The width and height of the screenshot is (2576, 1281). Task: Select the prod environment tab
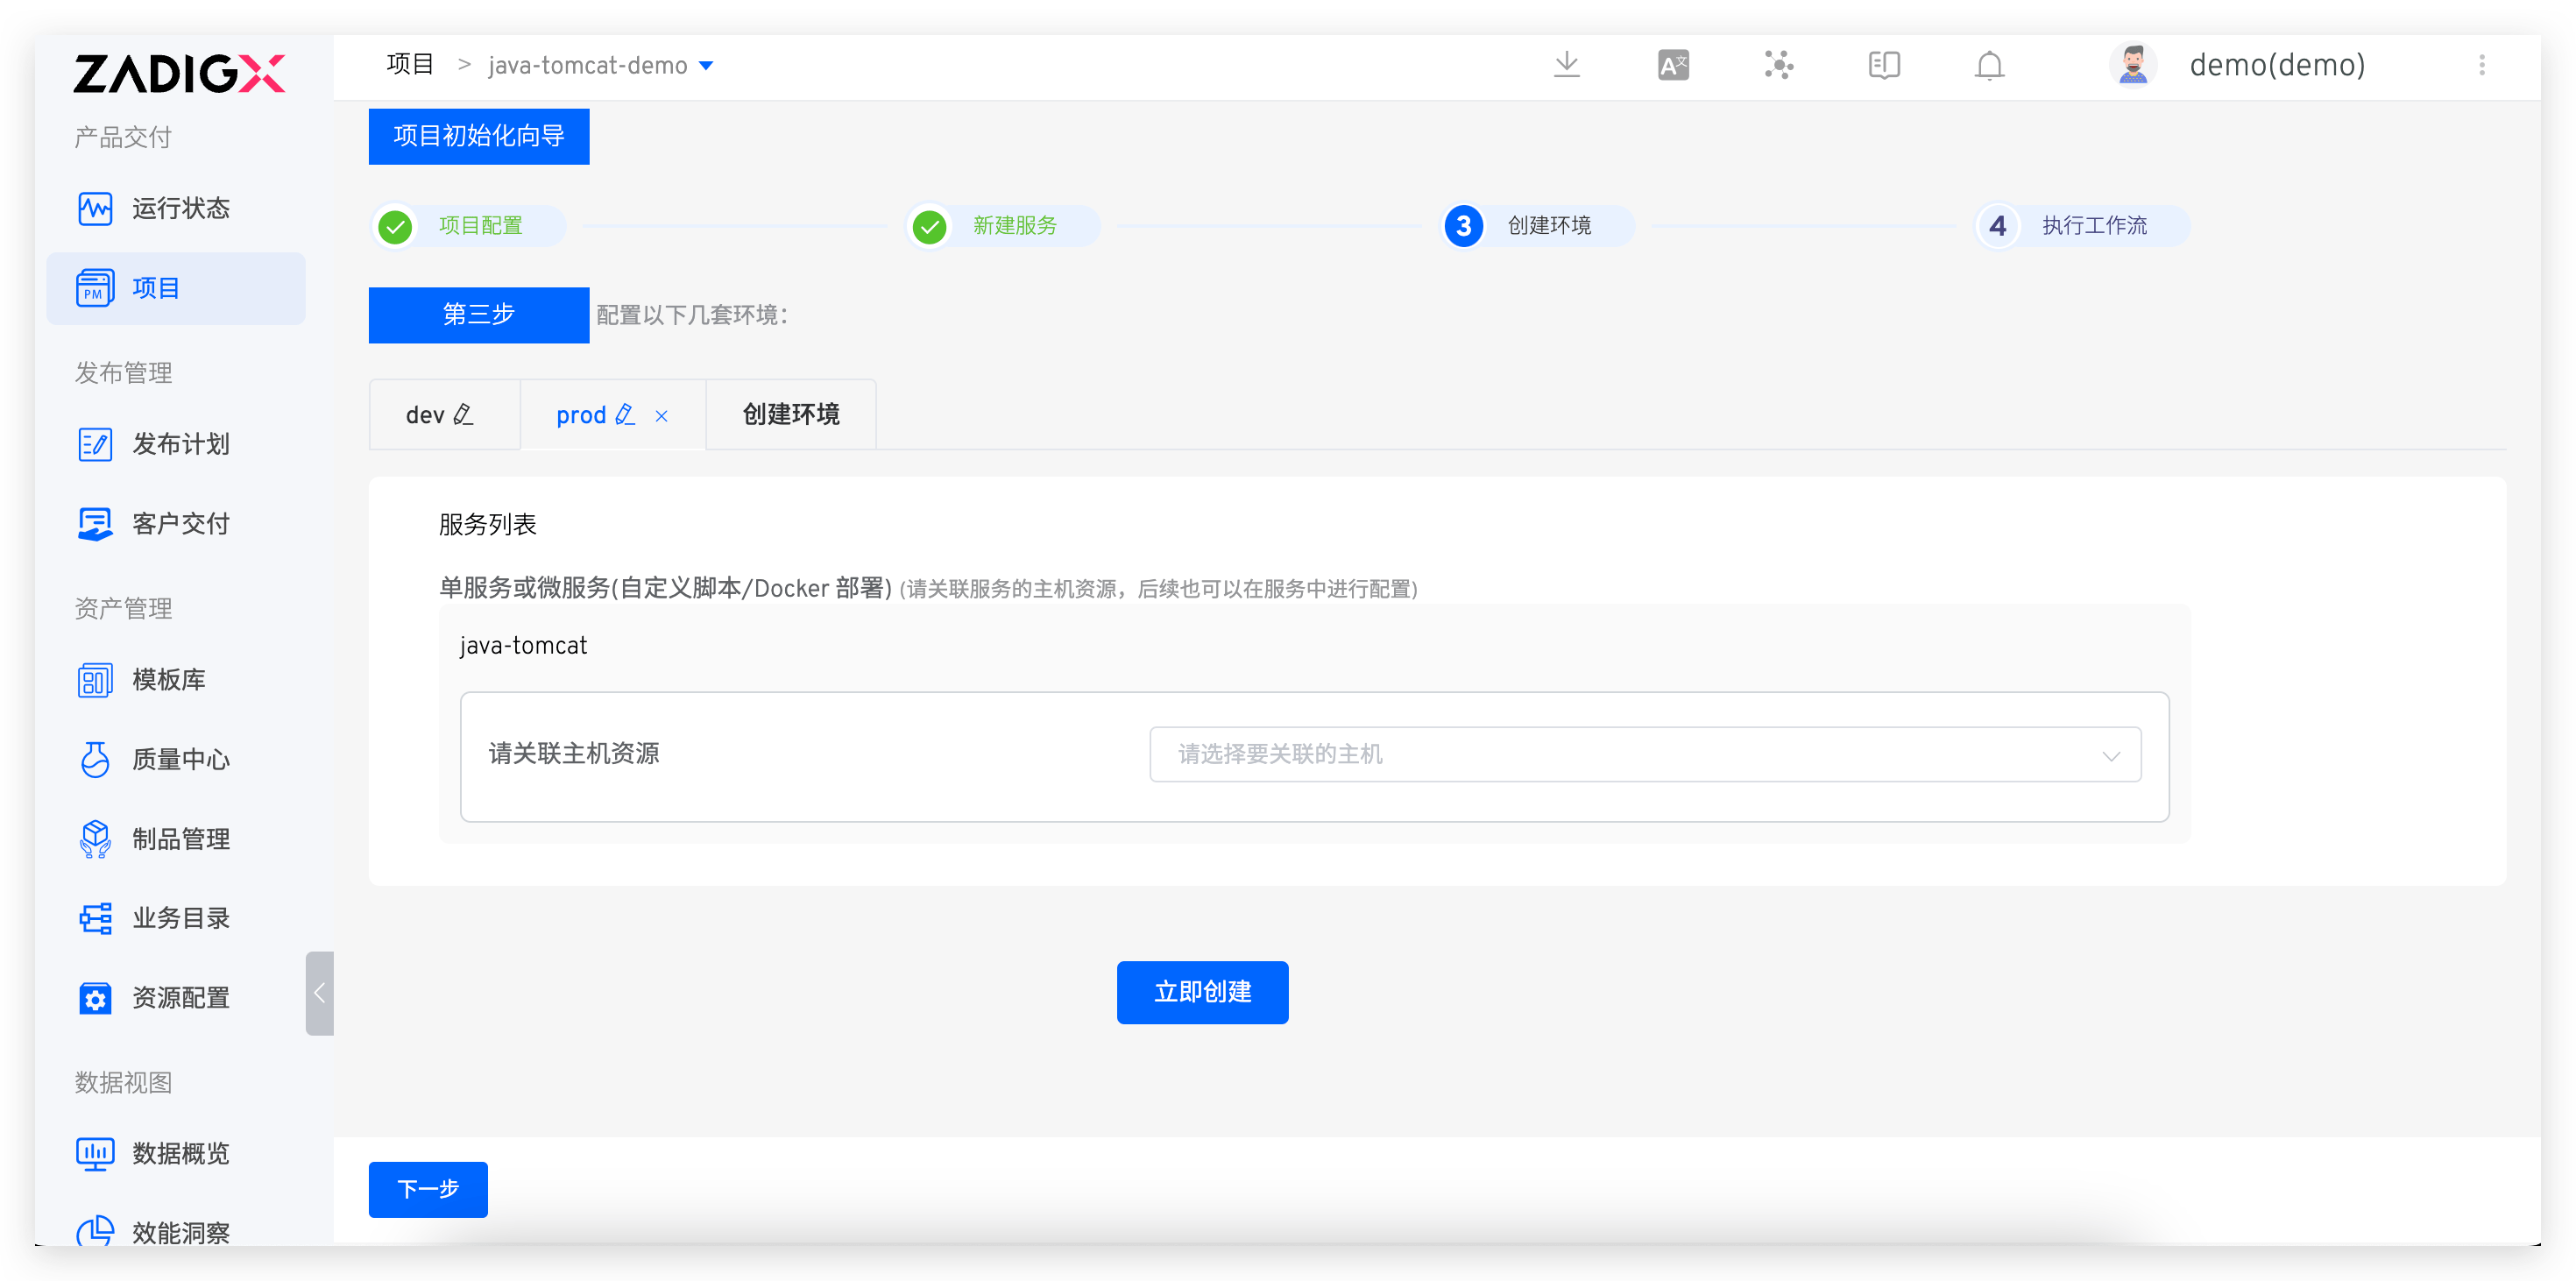(x=612, y=415)
